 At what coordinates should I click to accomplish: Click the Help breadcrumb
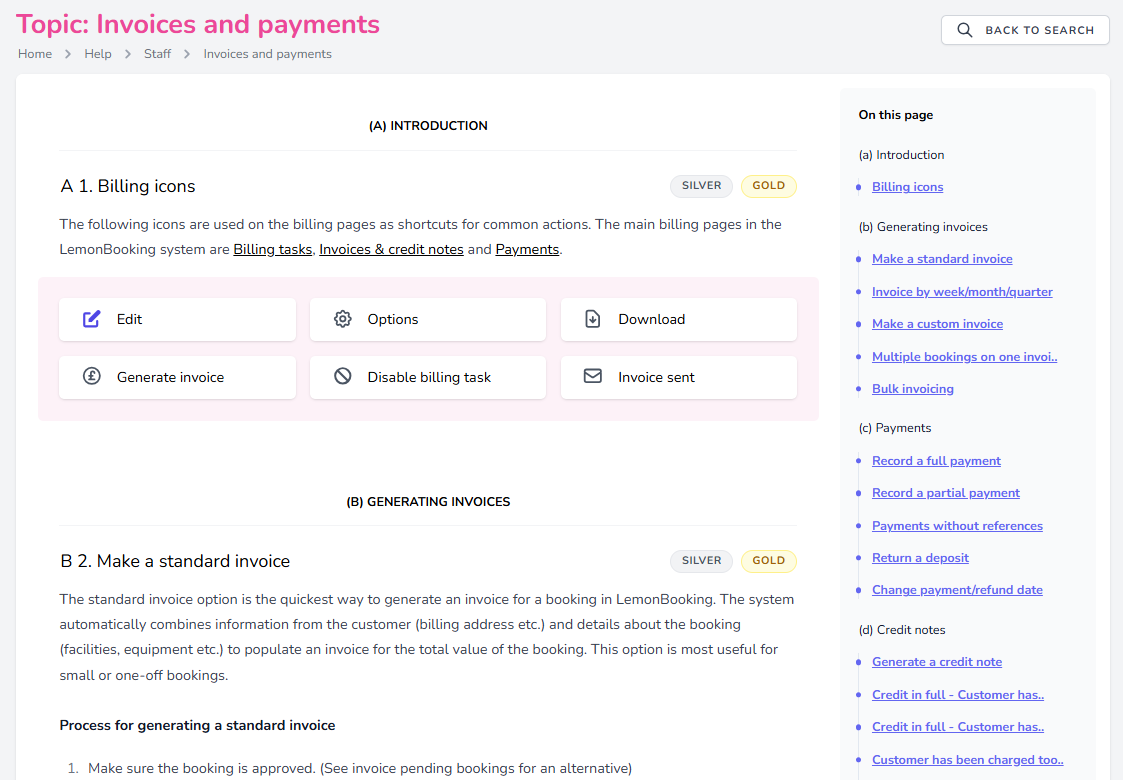point(97,53)
